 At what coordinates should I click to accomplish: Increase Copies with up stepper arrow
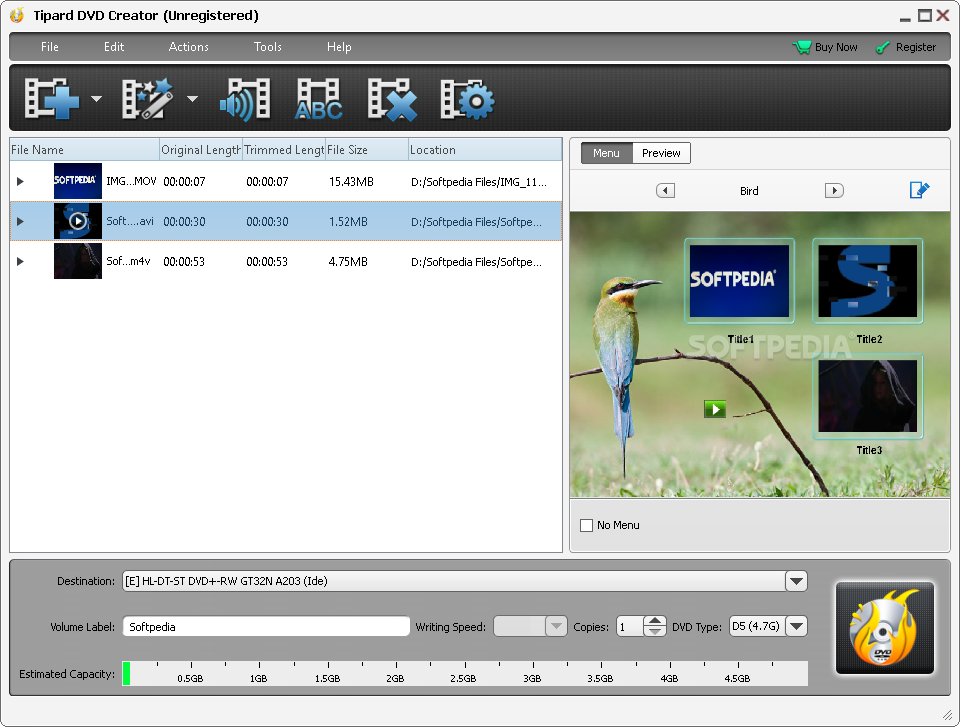(655, 621)
